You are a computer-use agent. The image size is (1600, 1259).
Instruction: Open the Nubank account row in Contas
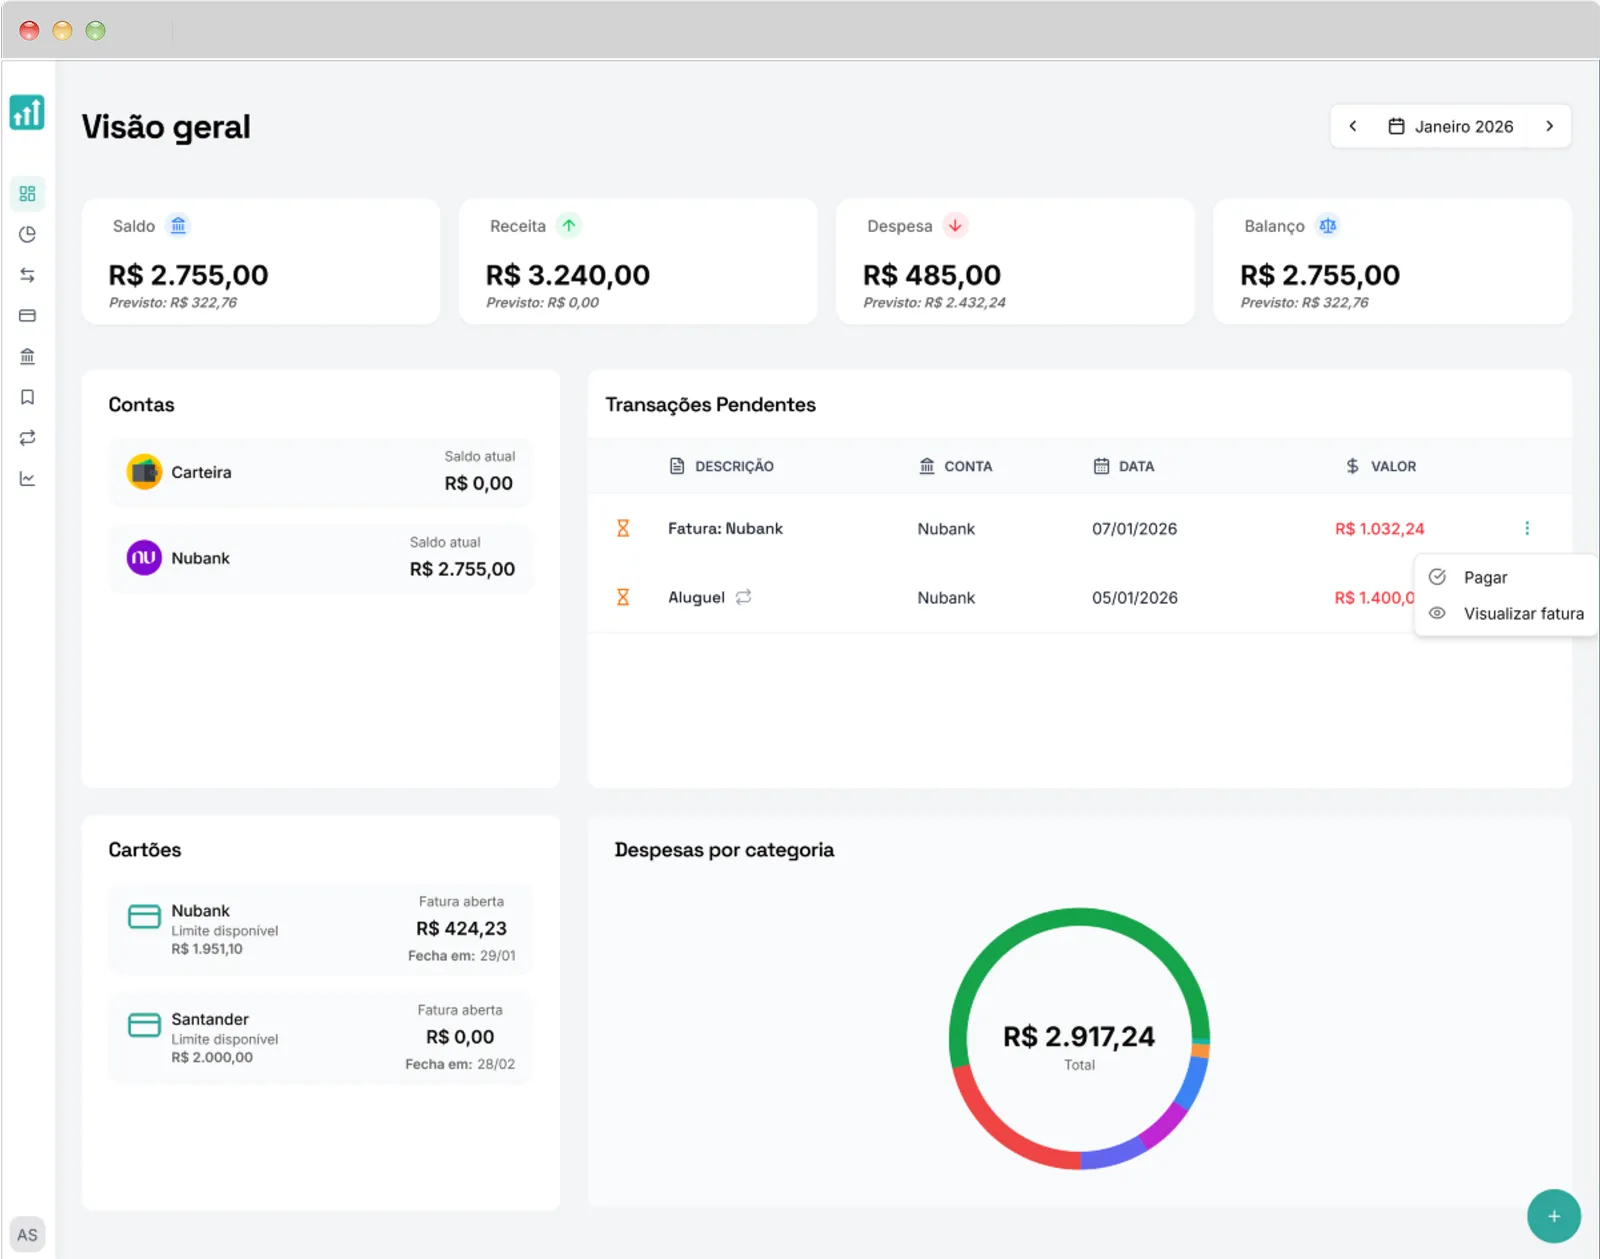coord(320,558)
